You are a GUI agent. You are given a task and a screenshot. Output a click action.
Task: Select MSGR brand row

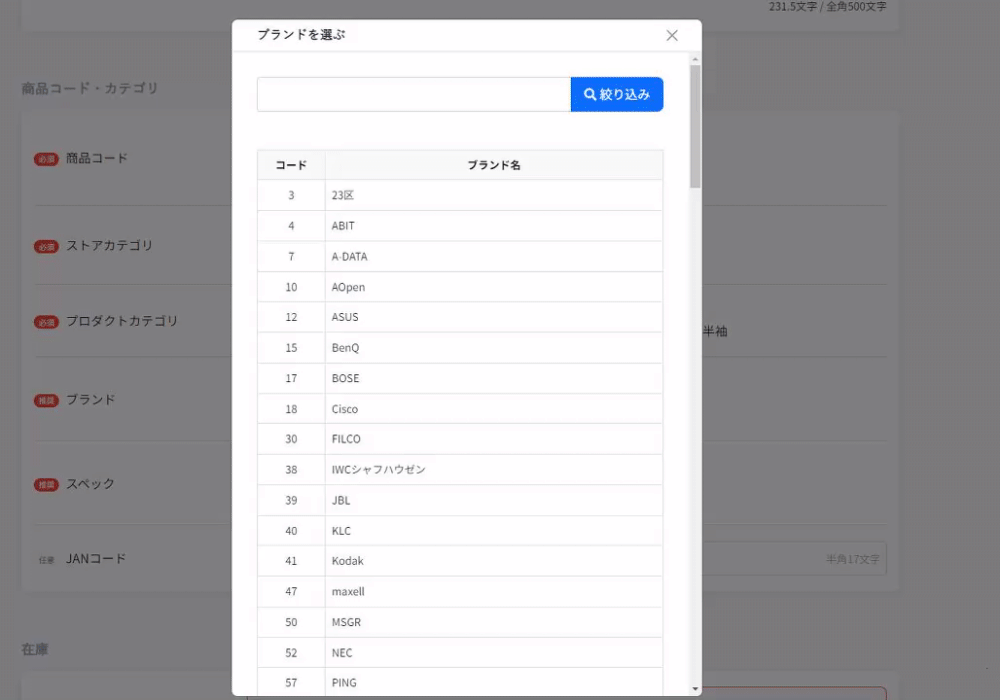pyautogui.click(x=460, y=622)
